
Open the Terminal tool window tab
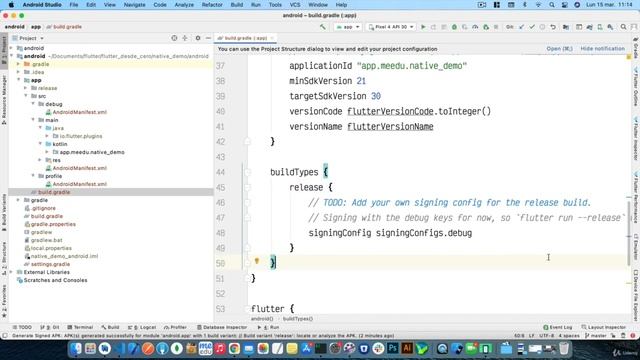(x=80, y=327)
